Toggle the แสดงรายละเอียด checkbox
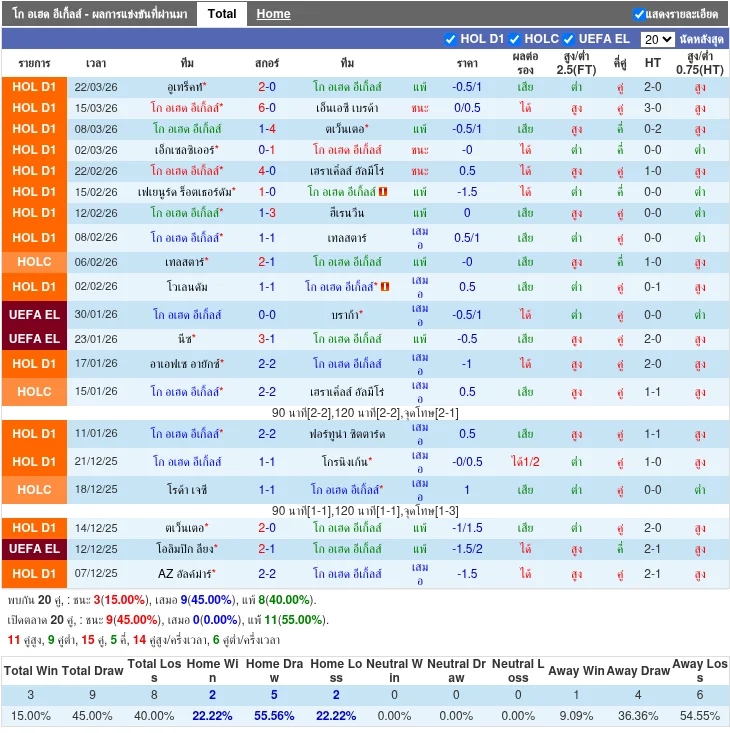The width and height of the screenshot is (730, 733). coord(639,14)
